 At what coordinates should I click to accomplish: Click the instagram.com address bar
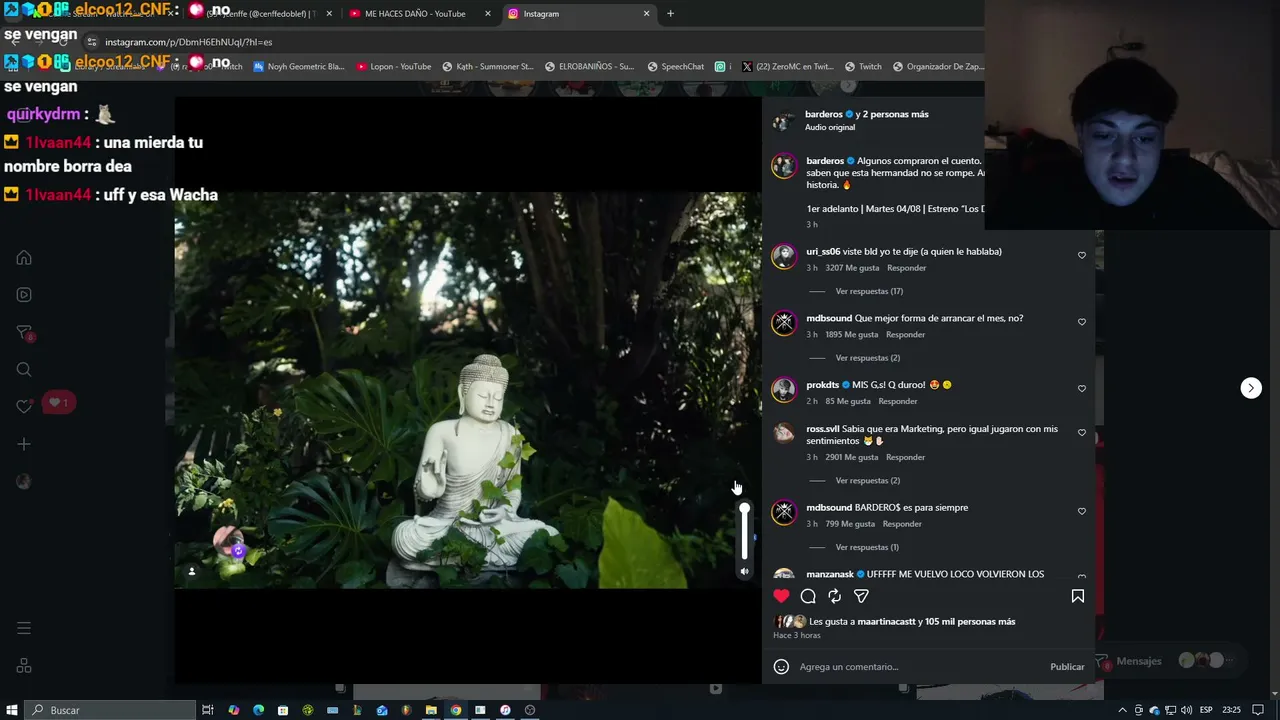pyautogui.click(x=530, y=42)
